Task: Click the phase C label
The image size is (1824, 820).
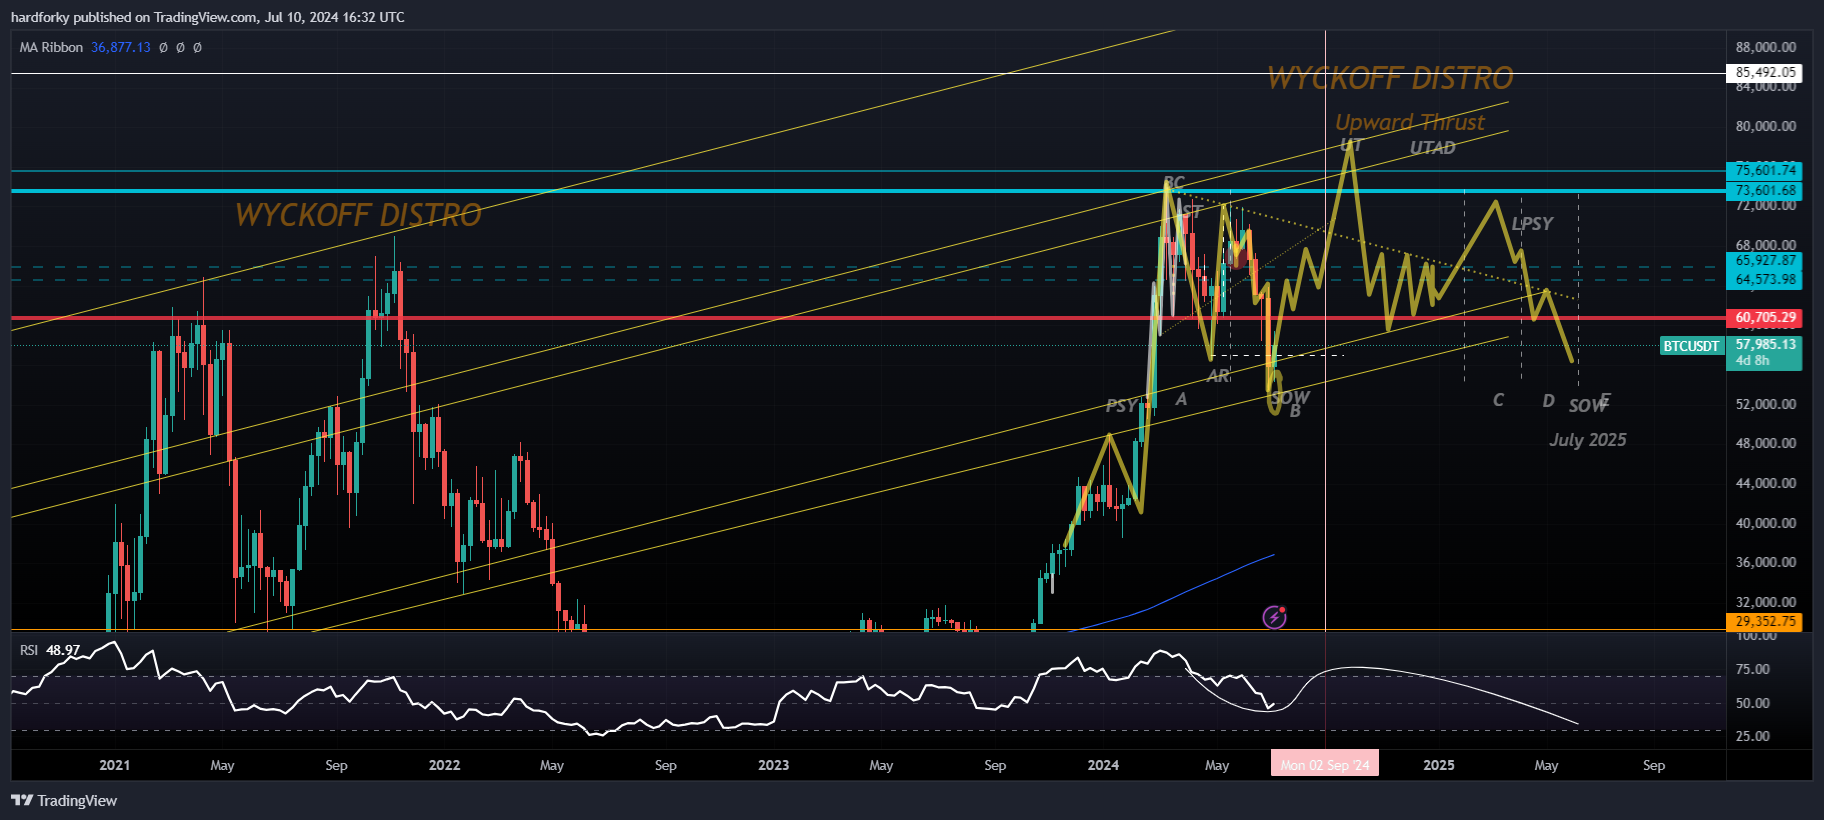Action: 1498,400
